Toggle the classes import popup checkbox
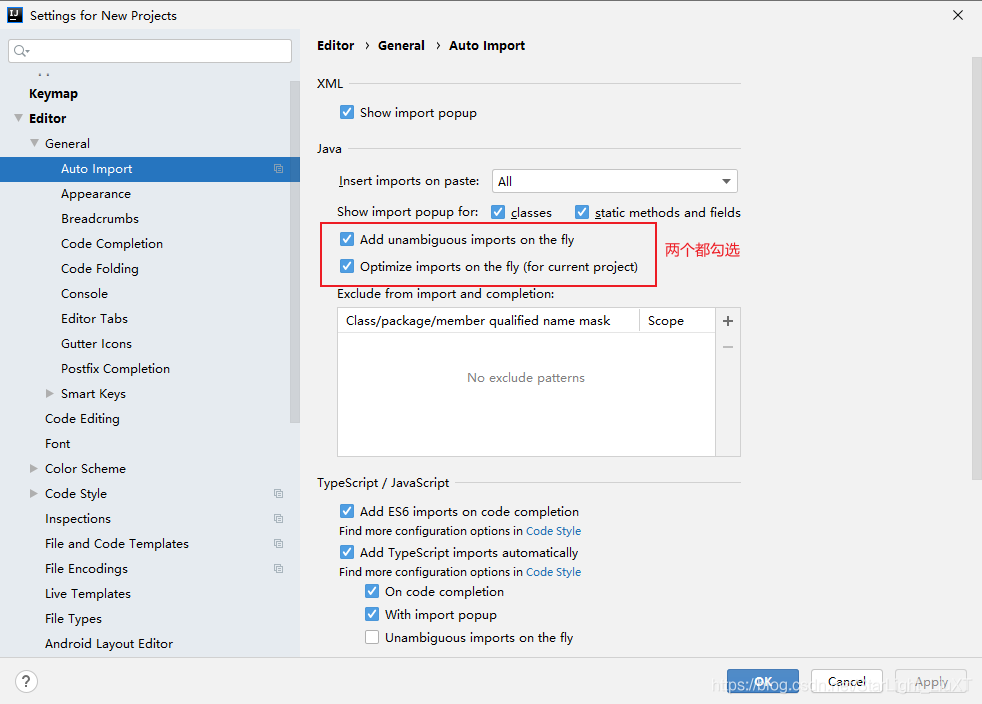This screenshot has width=982, height=704. [x=498, y=212]
